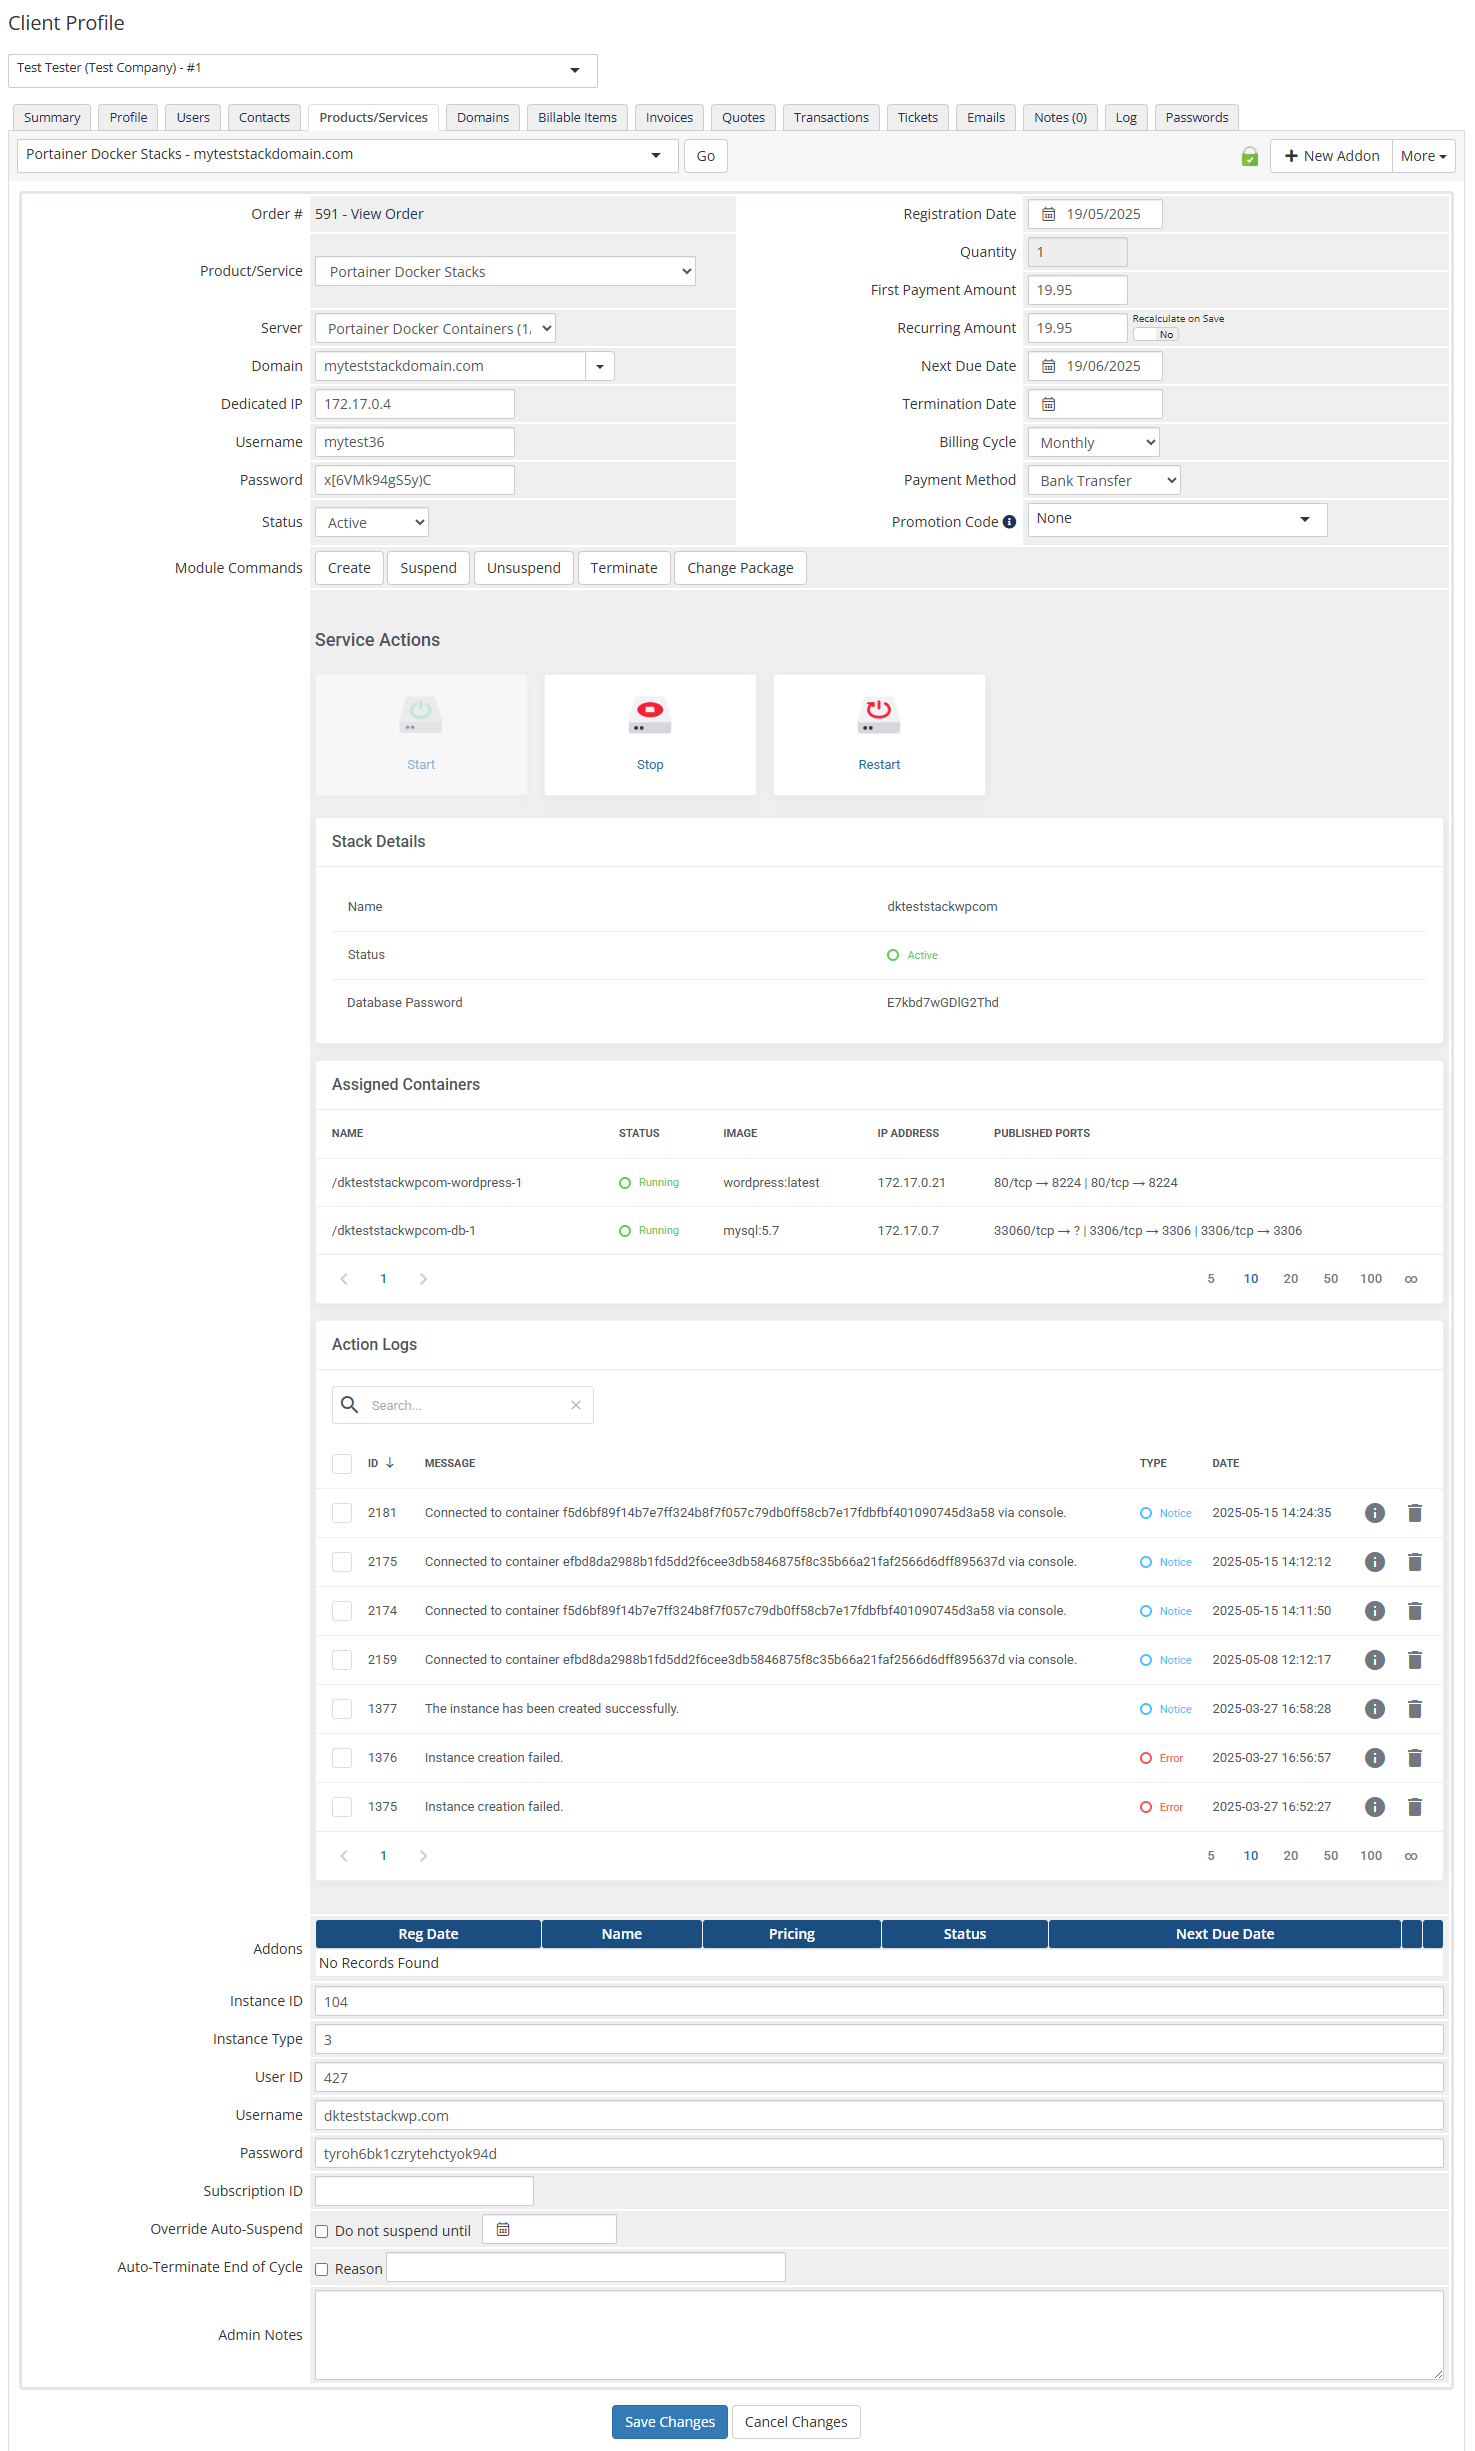Open the Status Active dropdown
Viewport: 1475px width, 2451px height.
pyautogui.click(x=372, y=522)
